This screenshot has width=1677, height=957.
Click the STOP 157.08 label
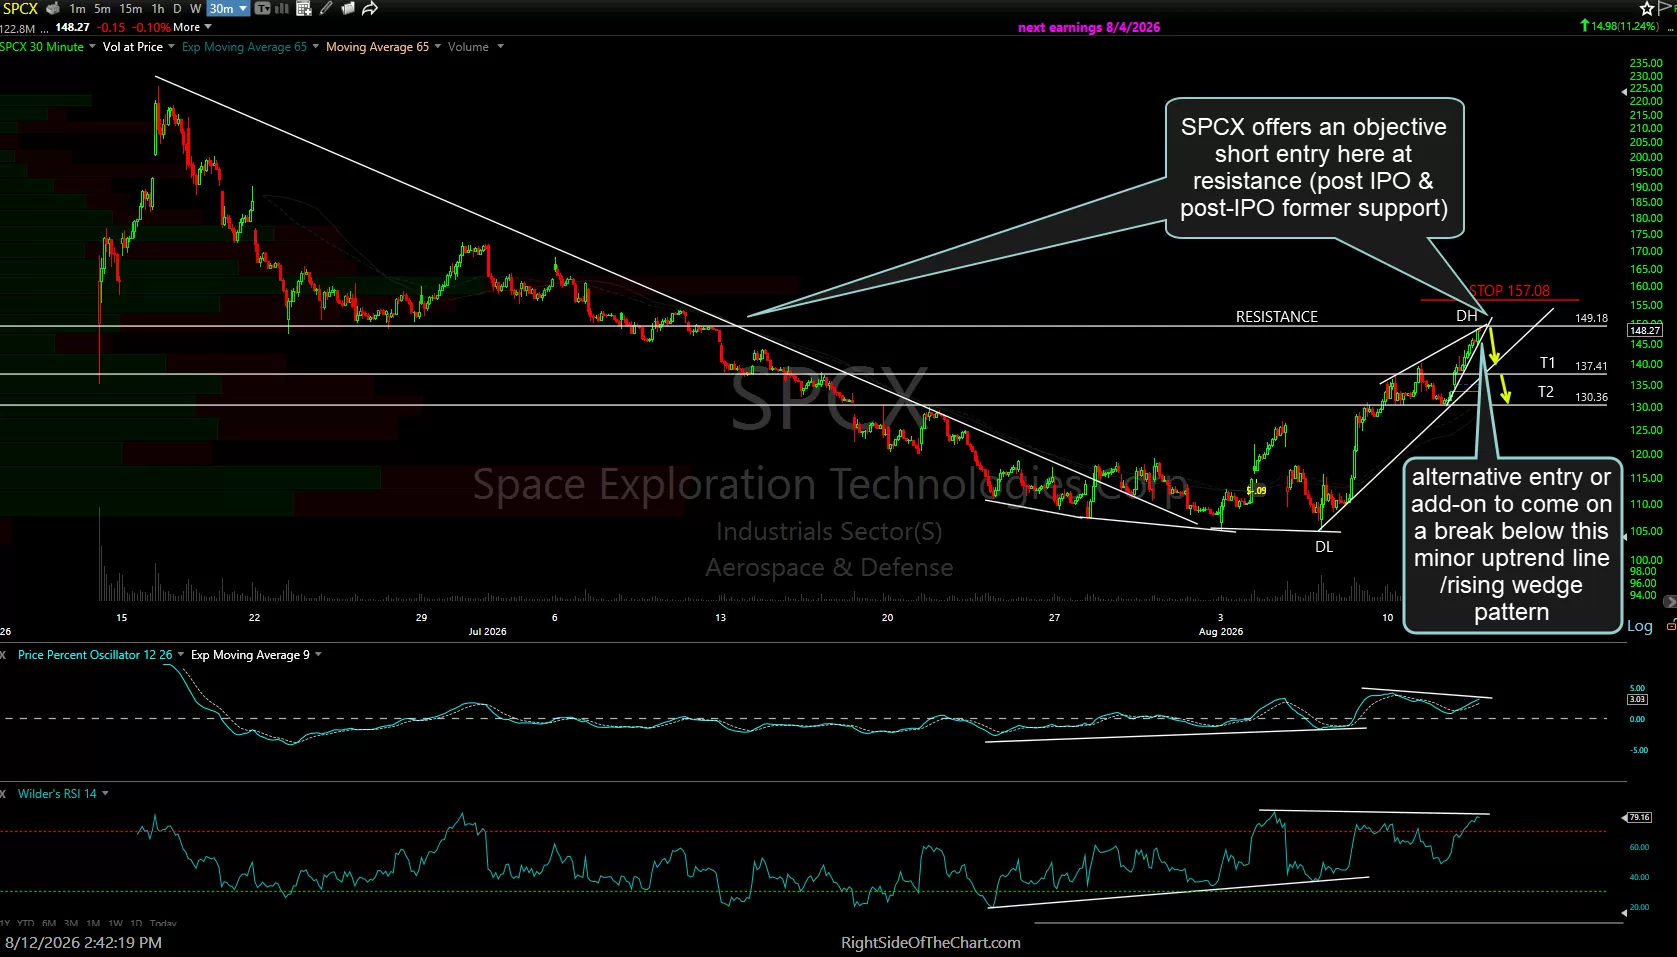[x=1509, y=291]
